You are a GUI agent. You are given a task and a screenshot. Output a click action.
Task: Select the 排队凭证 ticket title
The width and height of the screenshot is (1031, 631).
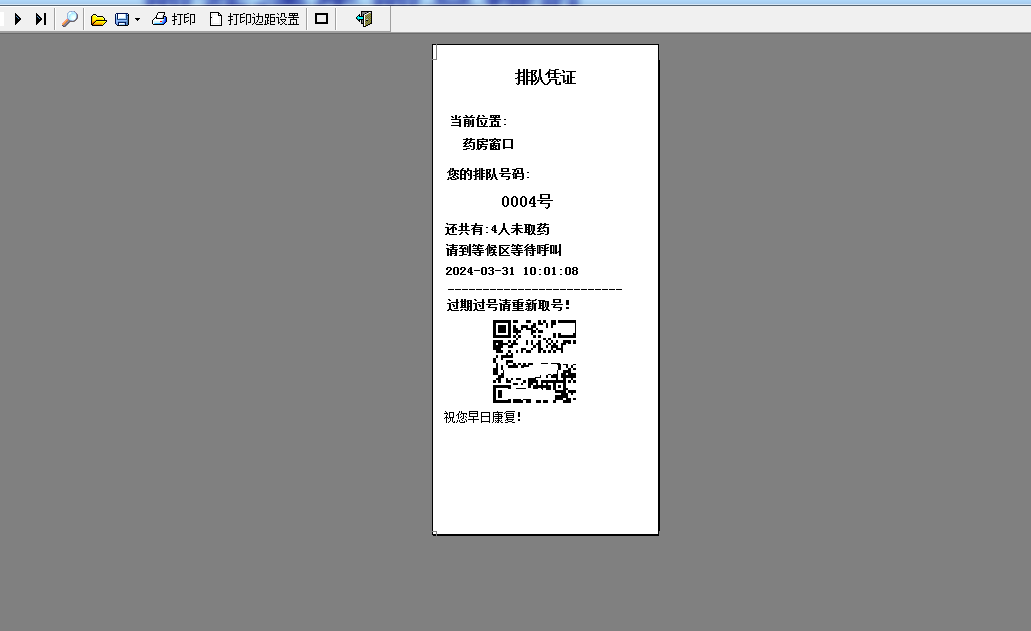coord(545,76)
